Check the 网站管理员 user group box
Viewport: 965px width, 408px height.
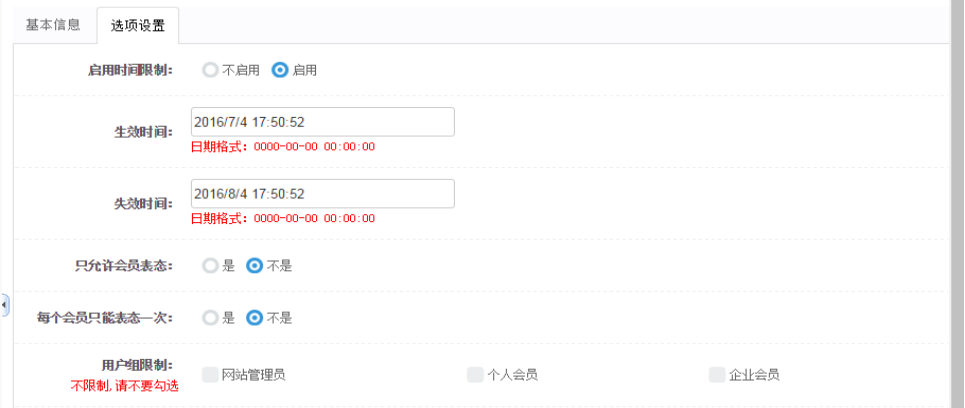(x=210, y=375)
